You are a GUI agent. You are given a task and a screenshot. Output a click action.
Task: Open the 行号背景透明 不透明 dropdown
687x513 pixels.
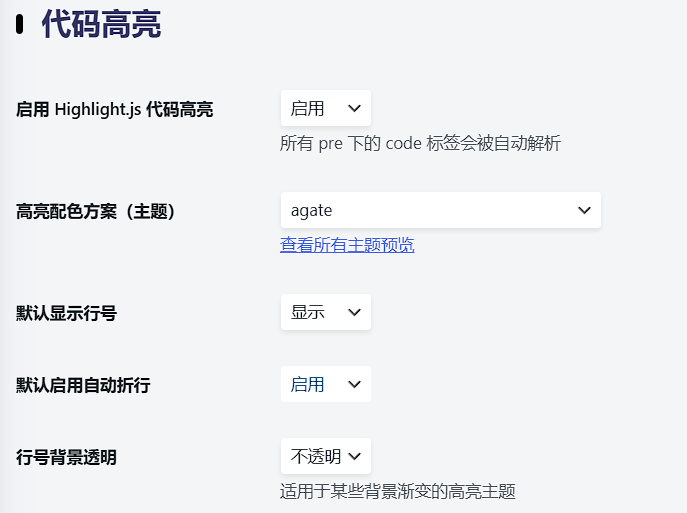coord(326,456)
